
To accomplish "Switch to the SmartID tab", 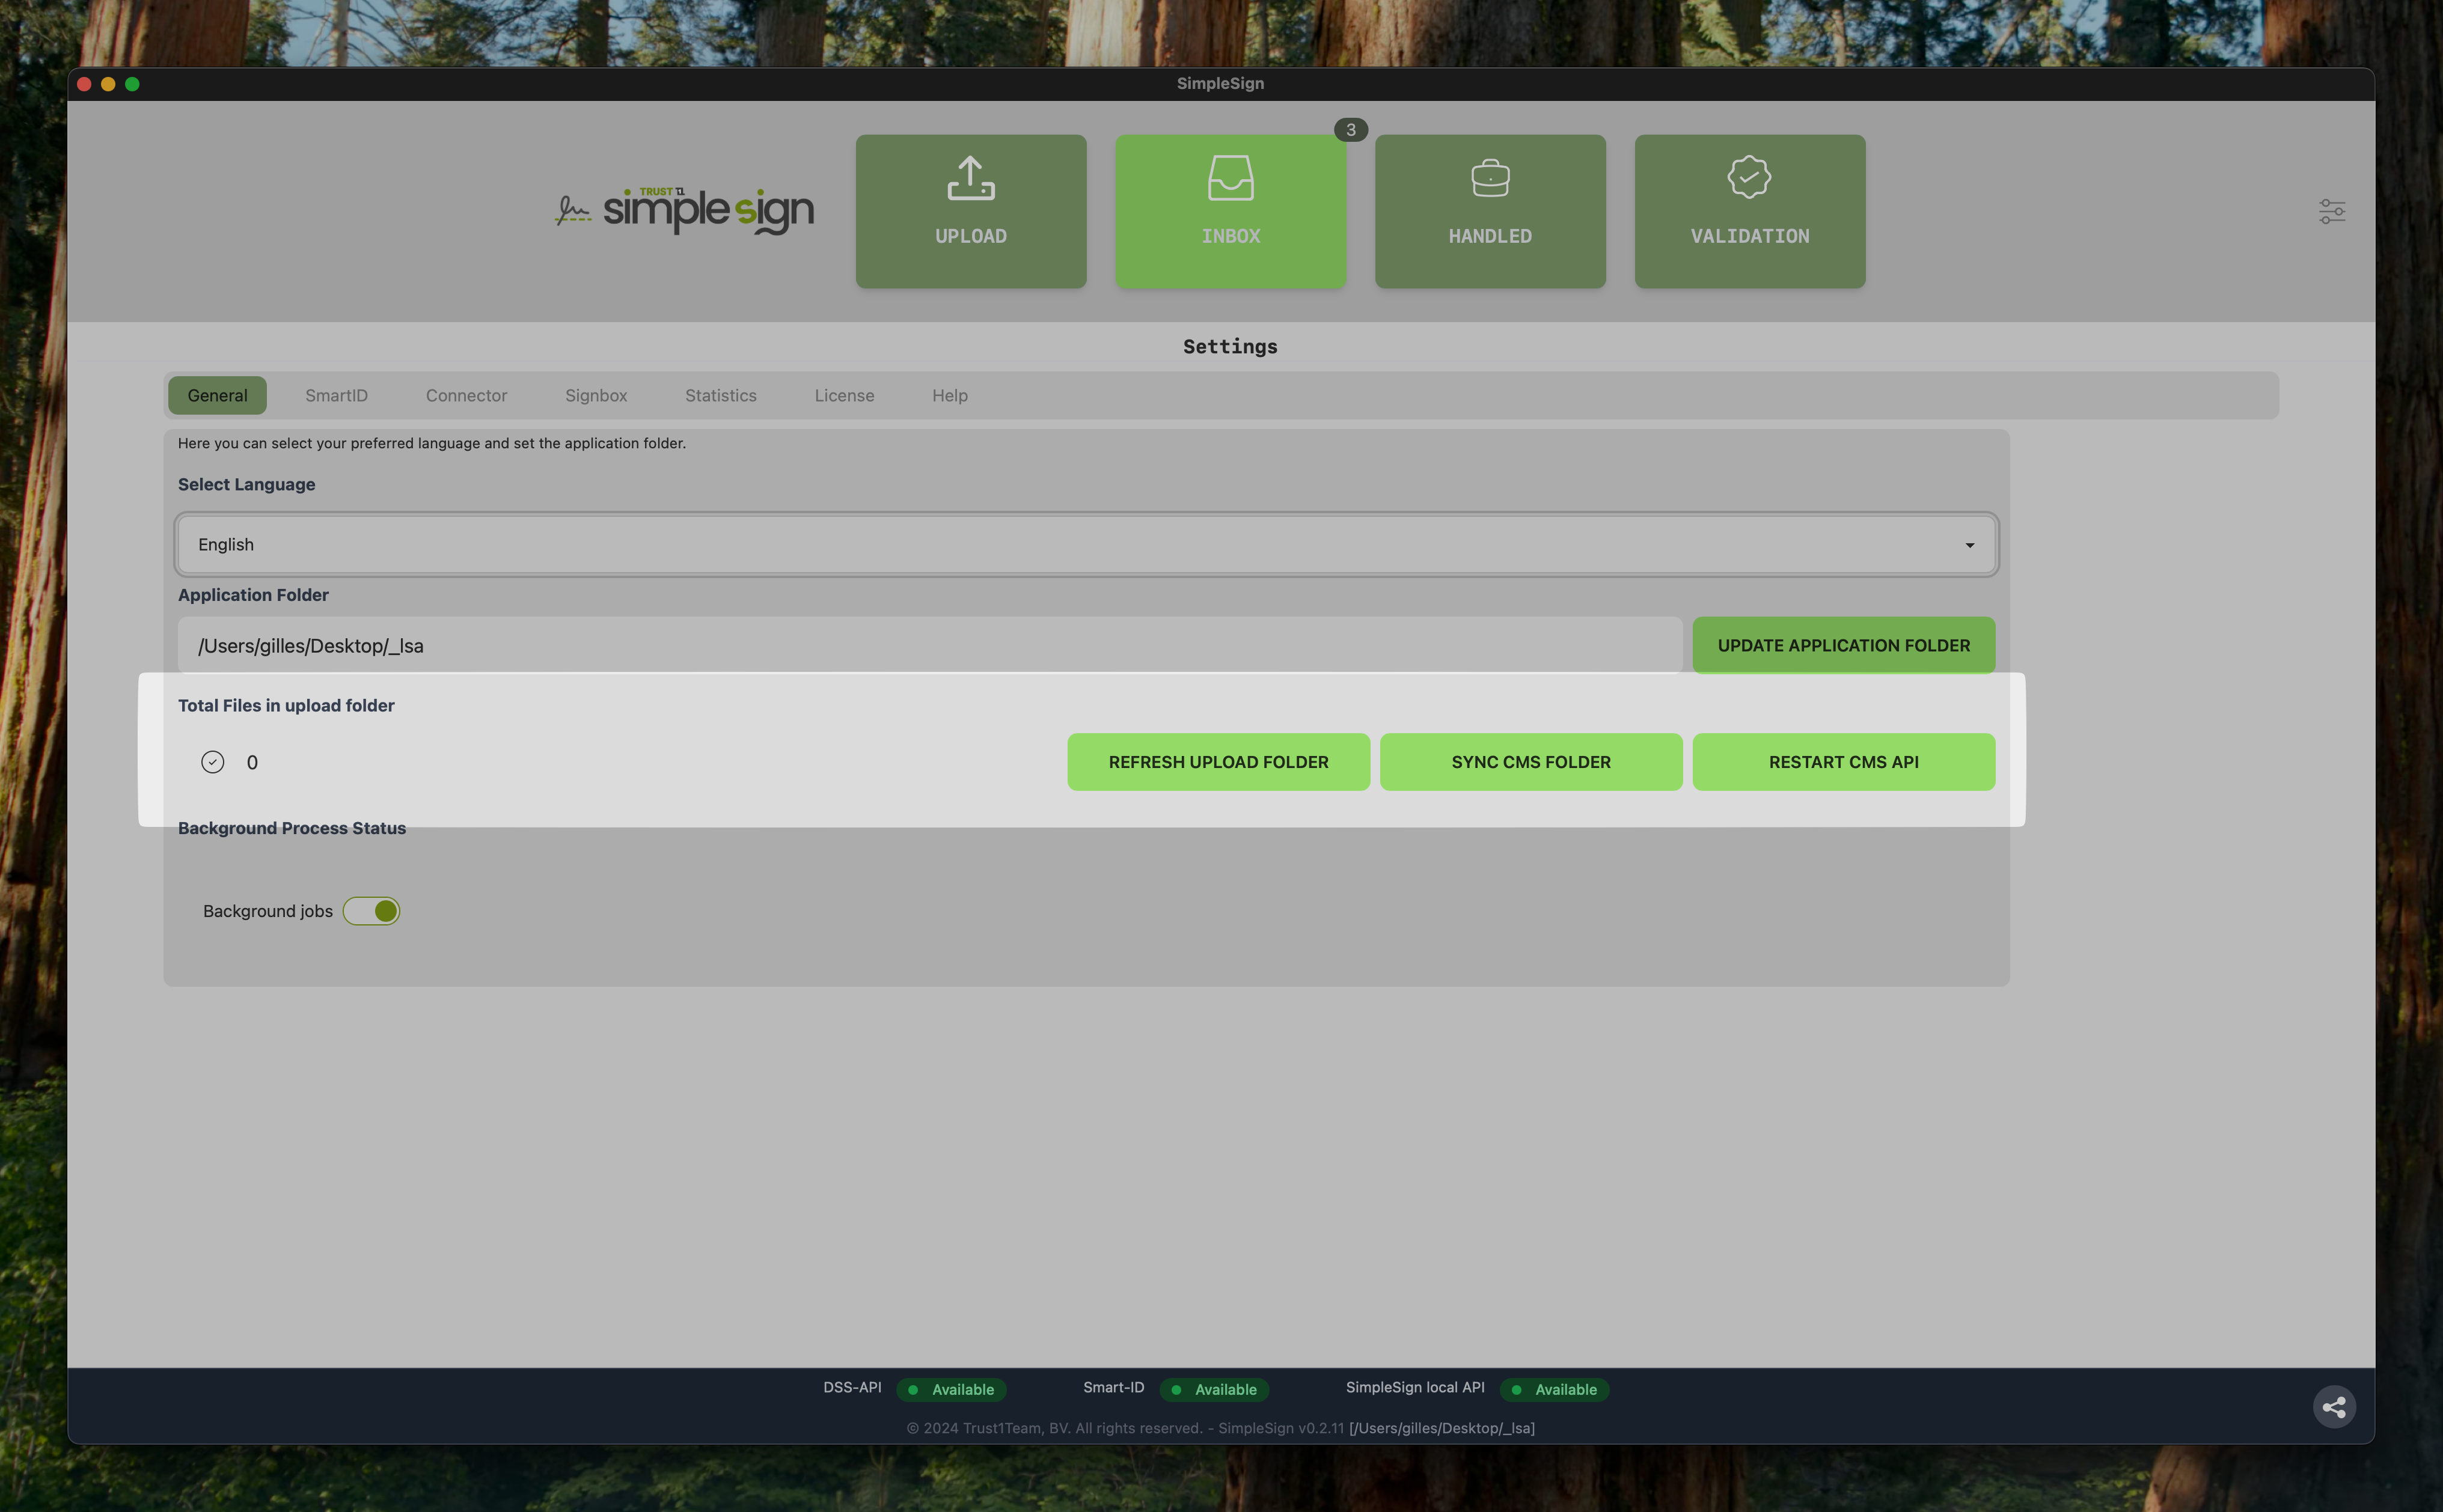I will pyautogui.click(x=336, y=396).
